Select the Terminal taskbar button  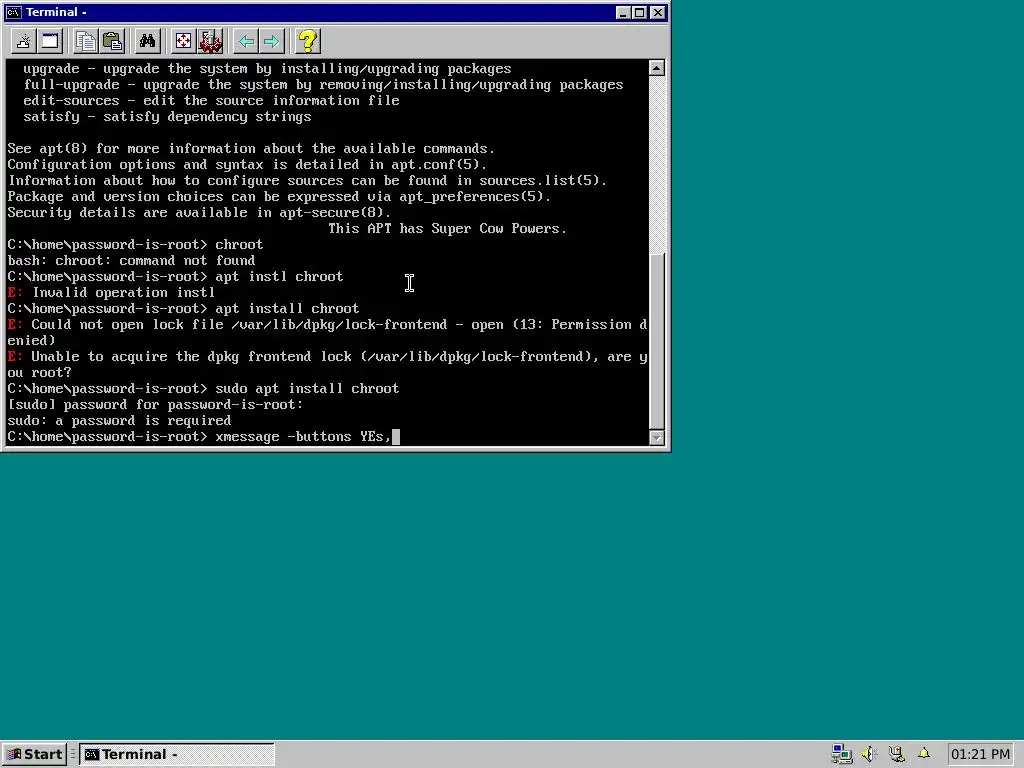177,754
